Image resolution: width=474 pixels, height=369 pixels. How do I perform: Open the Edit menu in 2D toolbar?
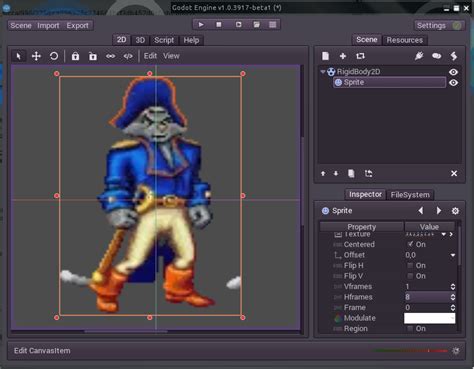pos(150,56)
